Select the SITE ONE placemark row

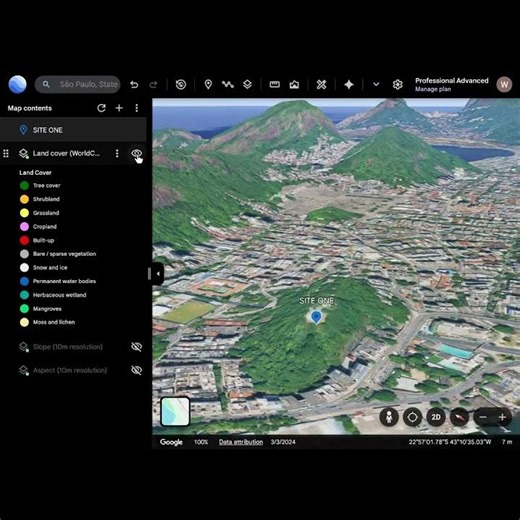click(73, 130)
